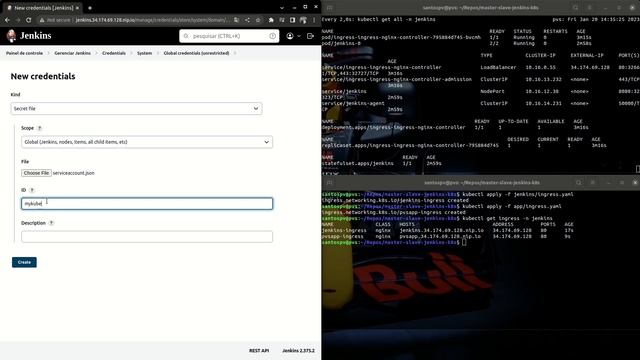This screenshot has height=360, width=640.
Task: Click the Not secure site warning
Action: tap(55, 20)
